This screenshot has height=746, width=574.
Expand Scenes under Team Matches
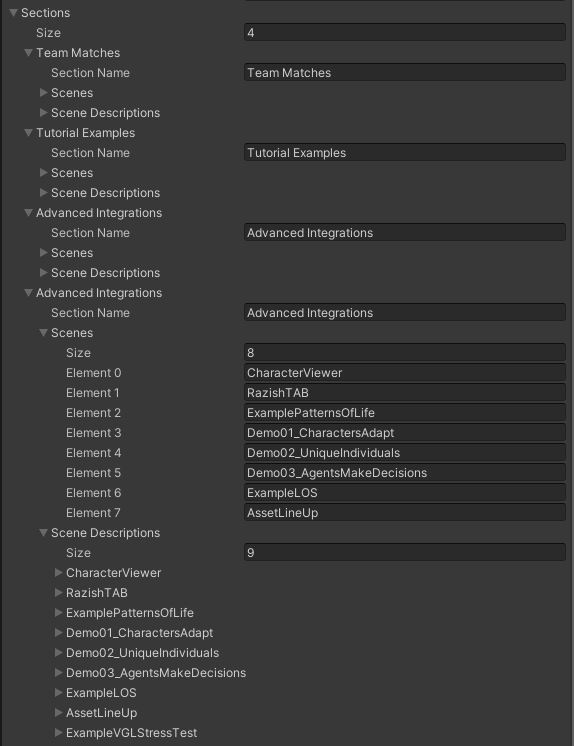pyautogui.click(x=43, y=93)
